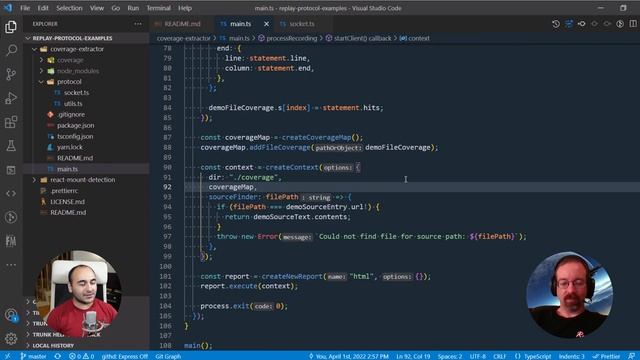Viewport: 640px width, 360px height.
Task: Open the Explorer view in activity bar
Action: click(11, 27)
